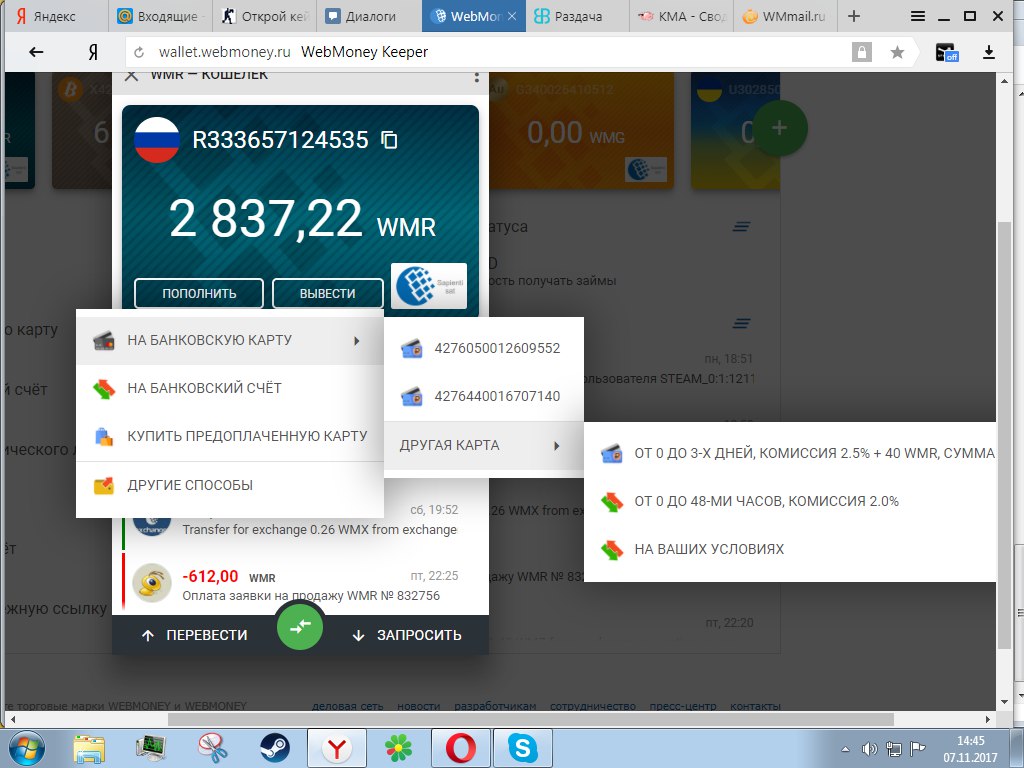The image size is (1024, 768).
Task: Open the -612,00 WMR transaction entry
Action: (300, 584)
